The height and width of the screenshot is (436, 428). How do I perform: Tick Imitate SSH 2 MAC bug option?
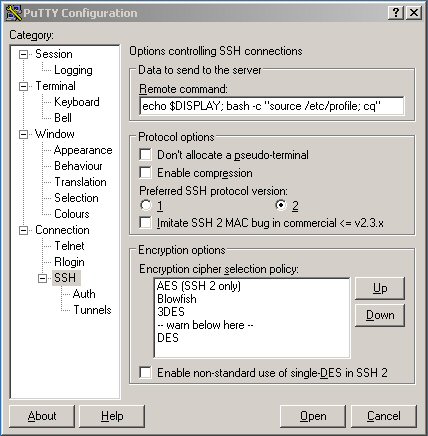pyautogui.click(x=145, y=223)
